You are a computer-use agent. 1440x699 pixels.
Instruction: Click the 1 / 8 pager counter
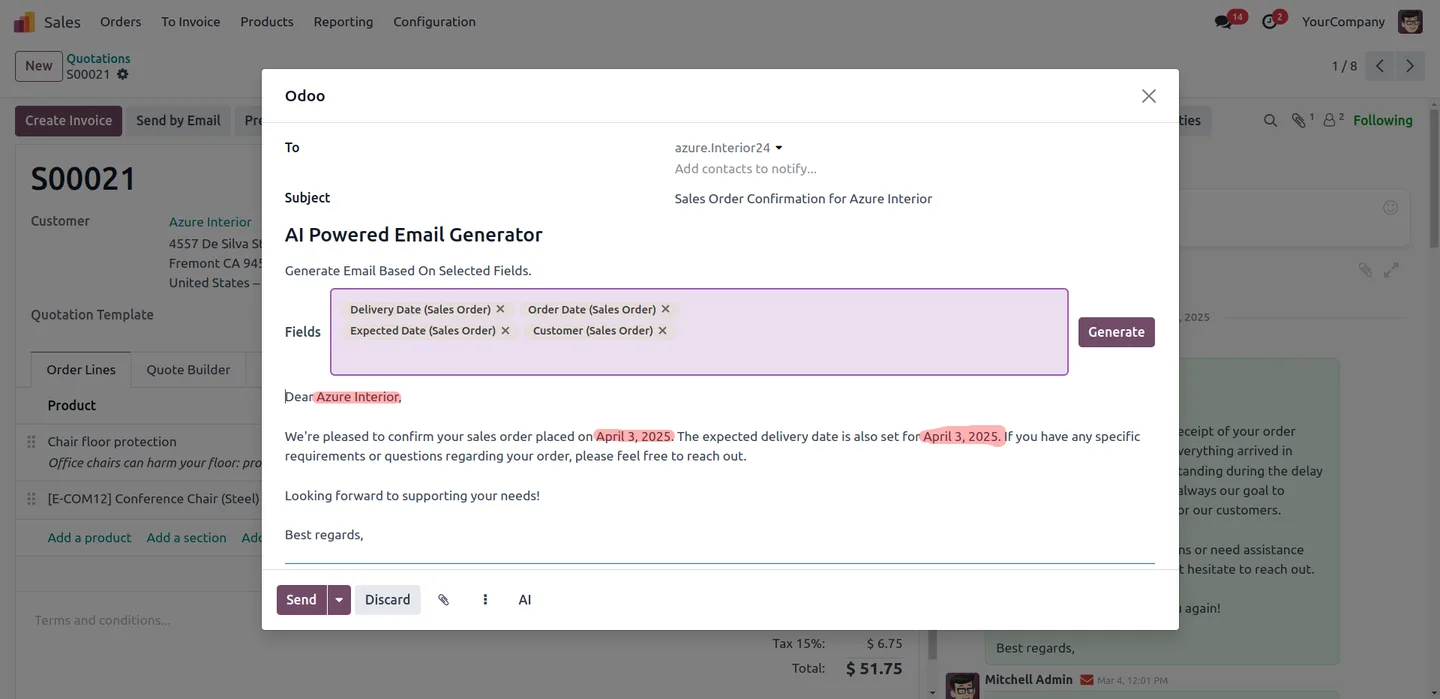pos(1344,66)
